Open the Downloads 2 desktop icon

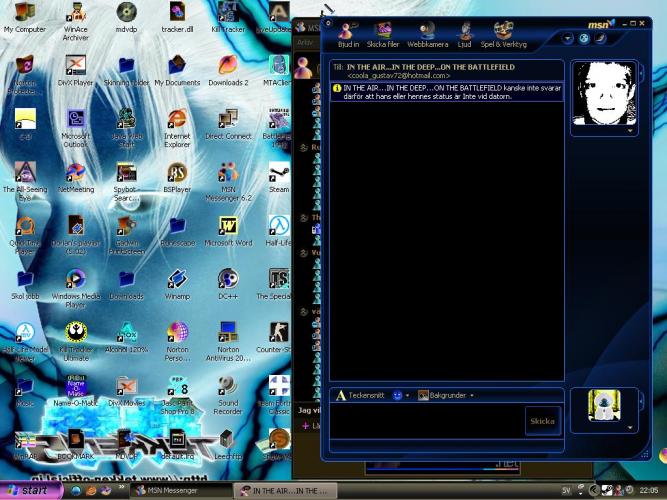(x=228, y=71)
